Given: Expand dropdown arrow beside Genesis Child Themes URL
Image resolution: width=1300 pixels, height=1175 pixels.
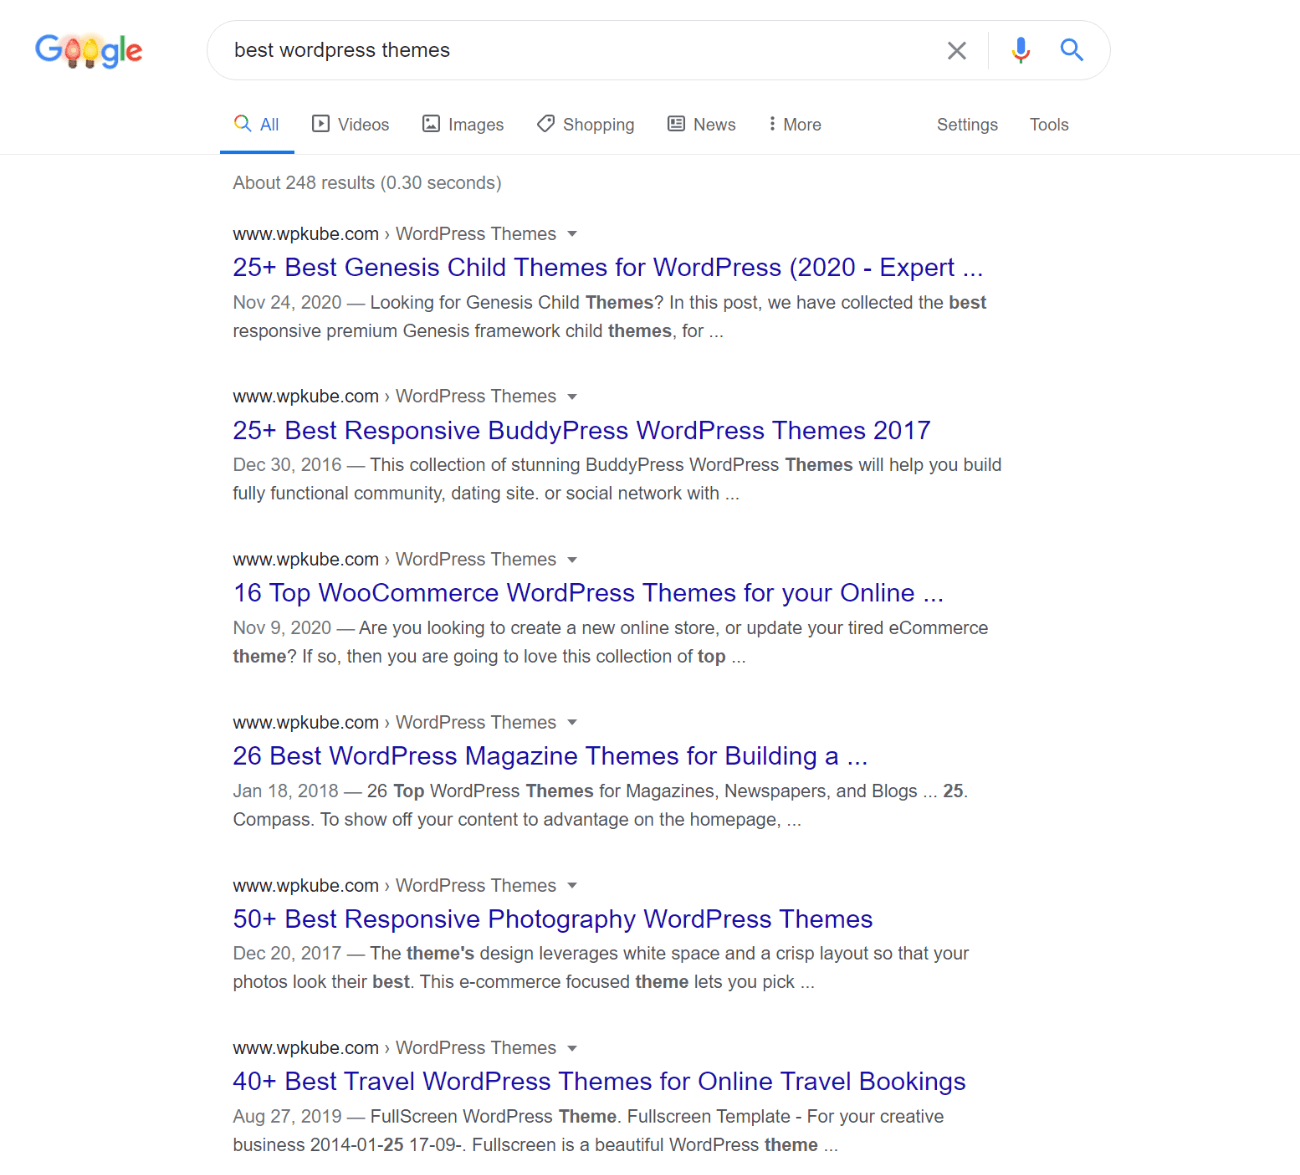Looking at the screenshot, I should coord(572,234).
